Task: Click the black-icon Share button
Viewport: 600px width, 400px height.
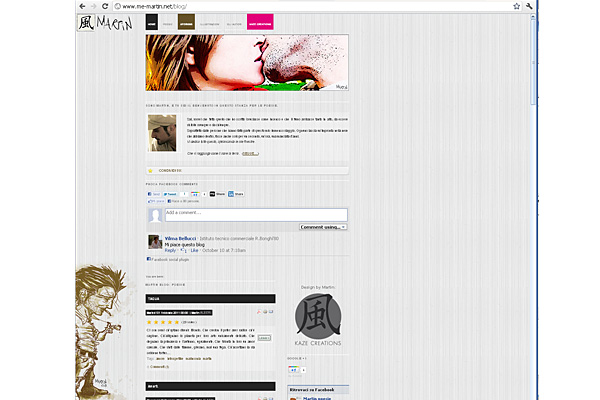Action: pos(217,194)
